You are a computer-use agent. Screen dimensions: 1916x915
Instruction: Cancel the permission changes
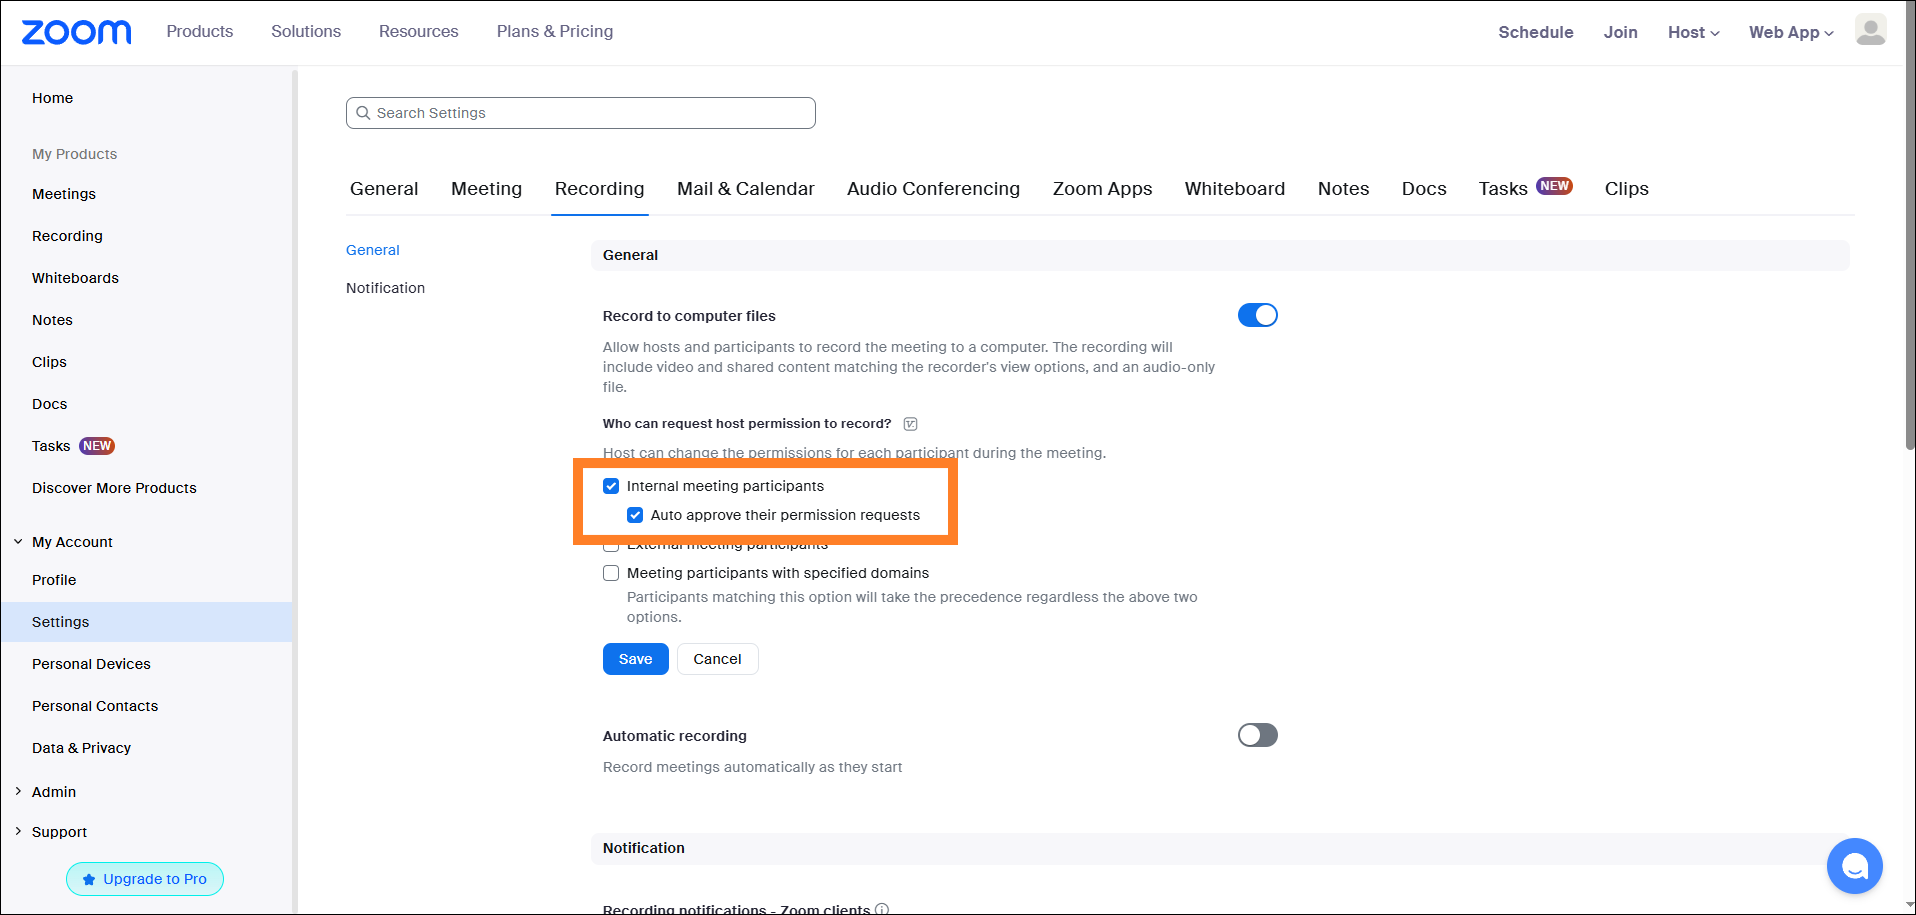(717, 659)
